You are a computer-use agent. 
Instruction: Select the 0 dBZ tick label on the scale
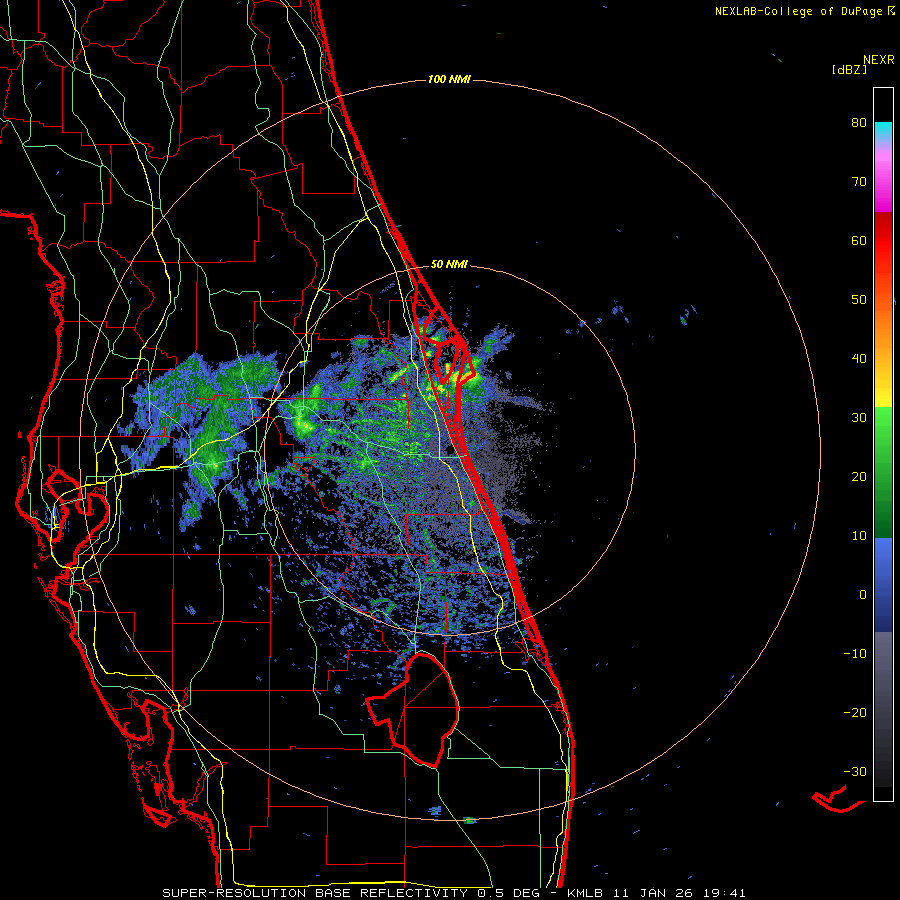[863, 595]
